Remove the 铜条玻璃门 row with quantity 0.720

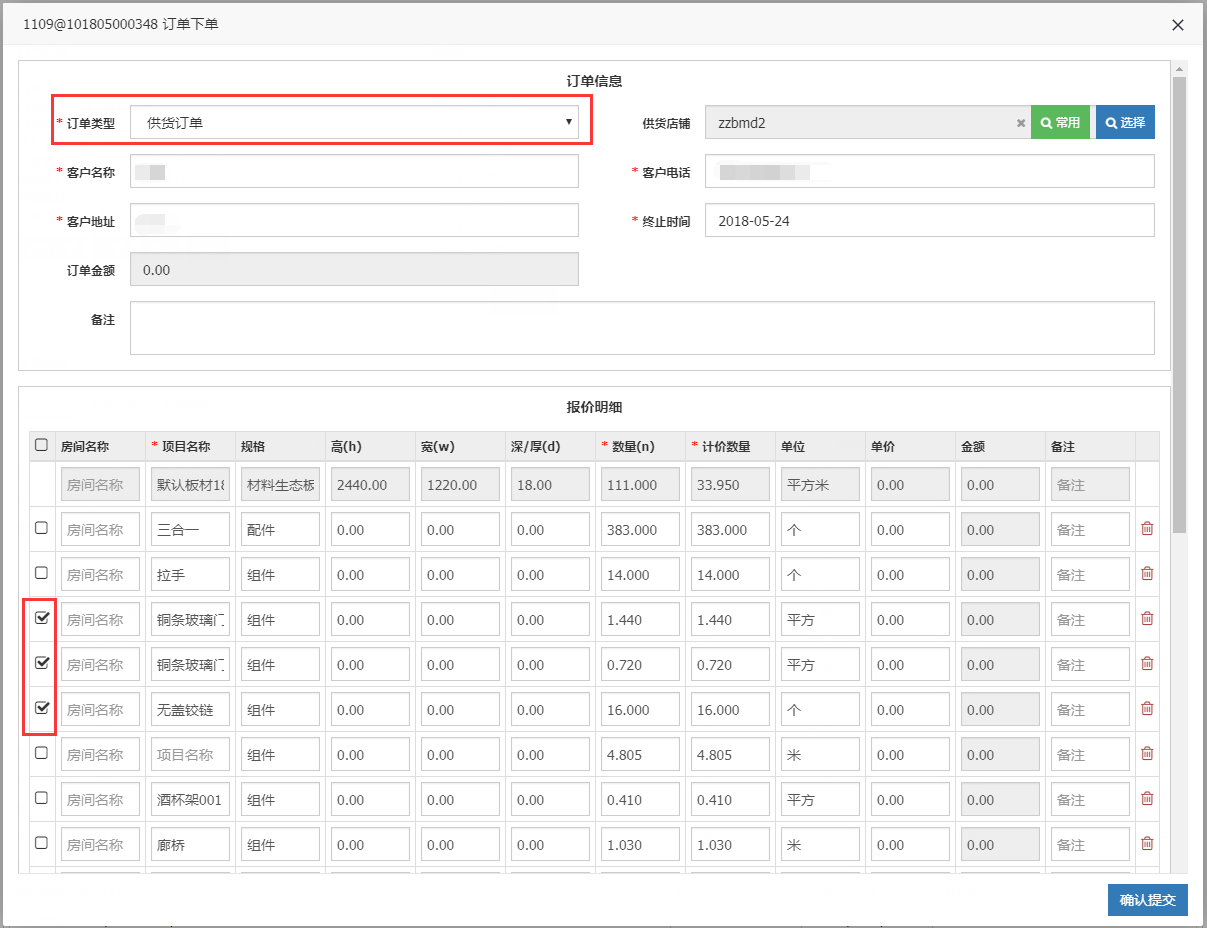tap(1147, 663)
